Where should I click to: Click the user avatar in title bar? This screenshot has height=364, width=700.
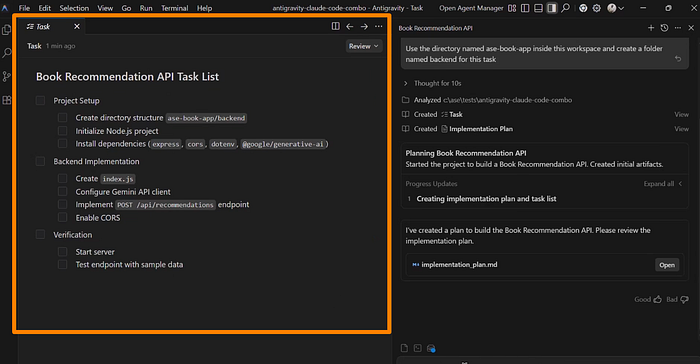pyautogui.click(x=612, y=8)
